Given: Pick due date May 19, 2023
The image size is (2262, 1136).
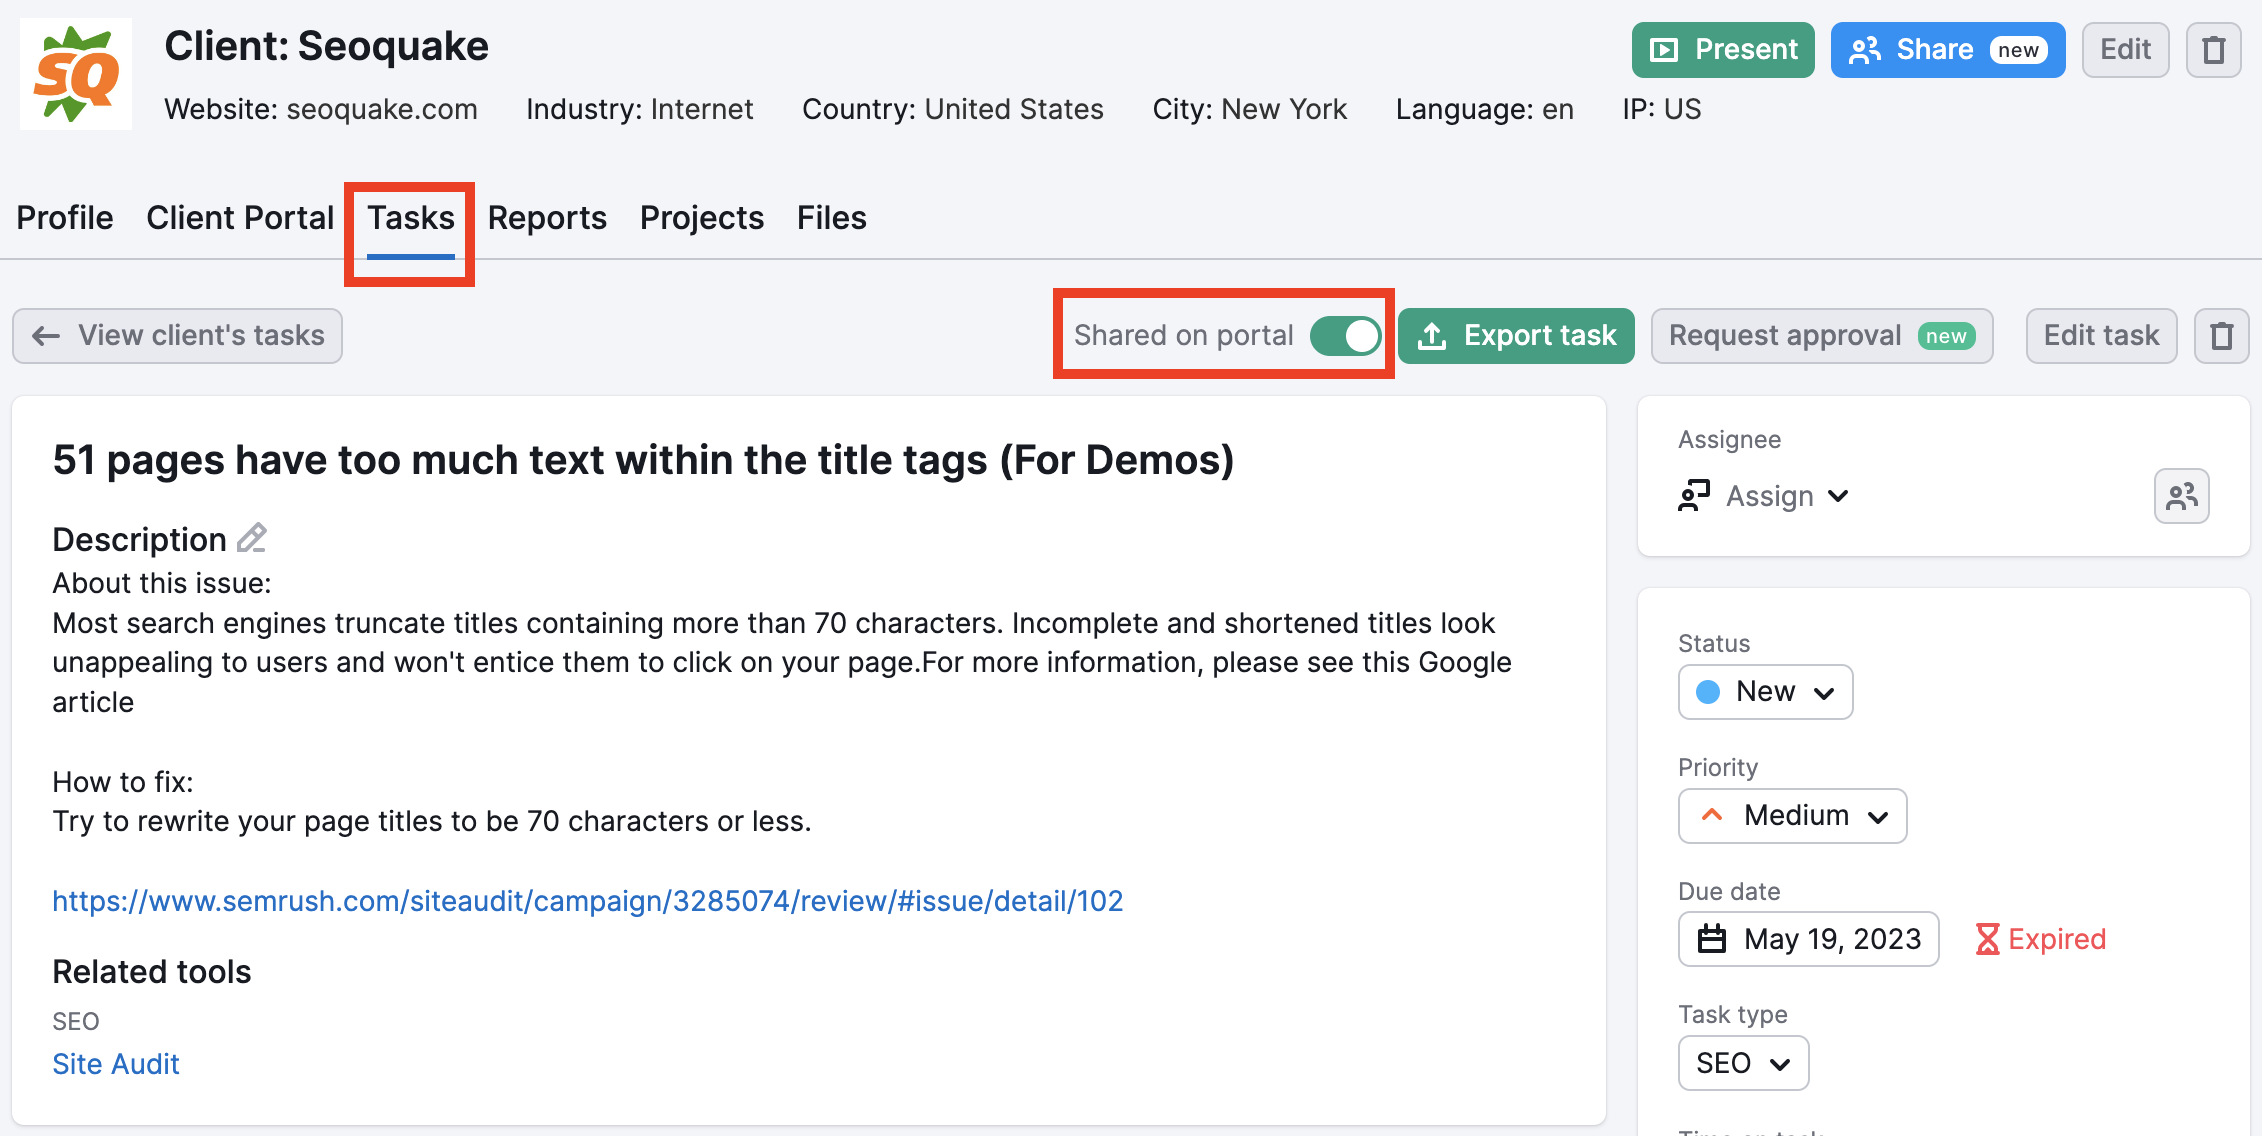Looking at the screenshot, I should 1808,939.
